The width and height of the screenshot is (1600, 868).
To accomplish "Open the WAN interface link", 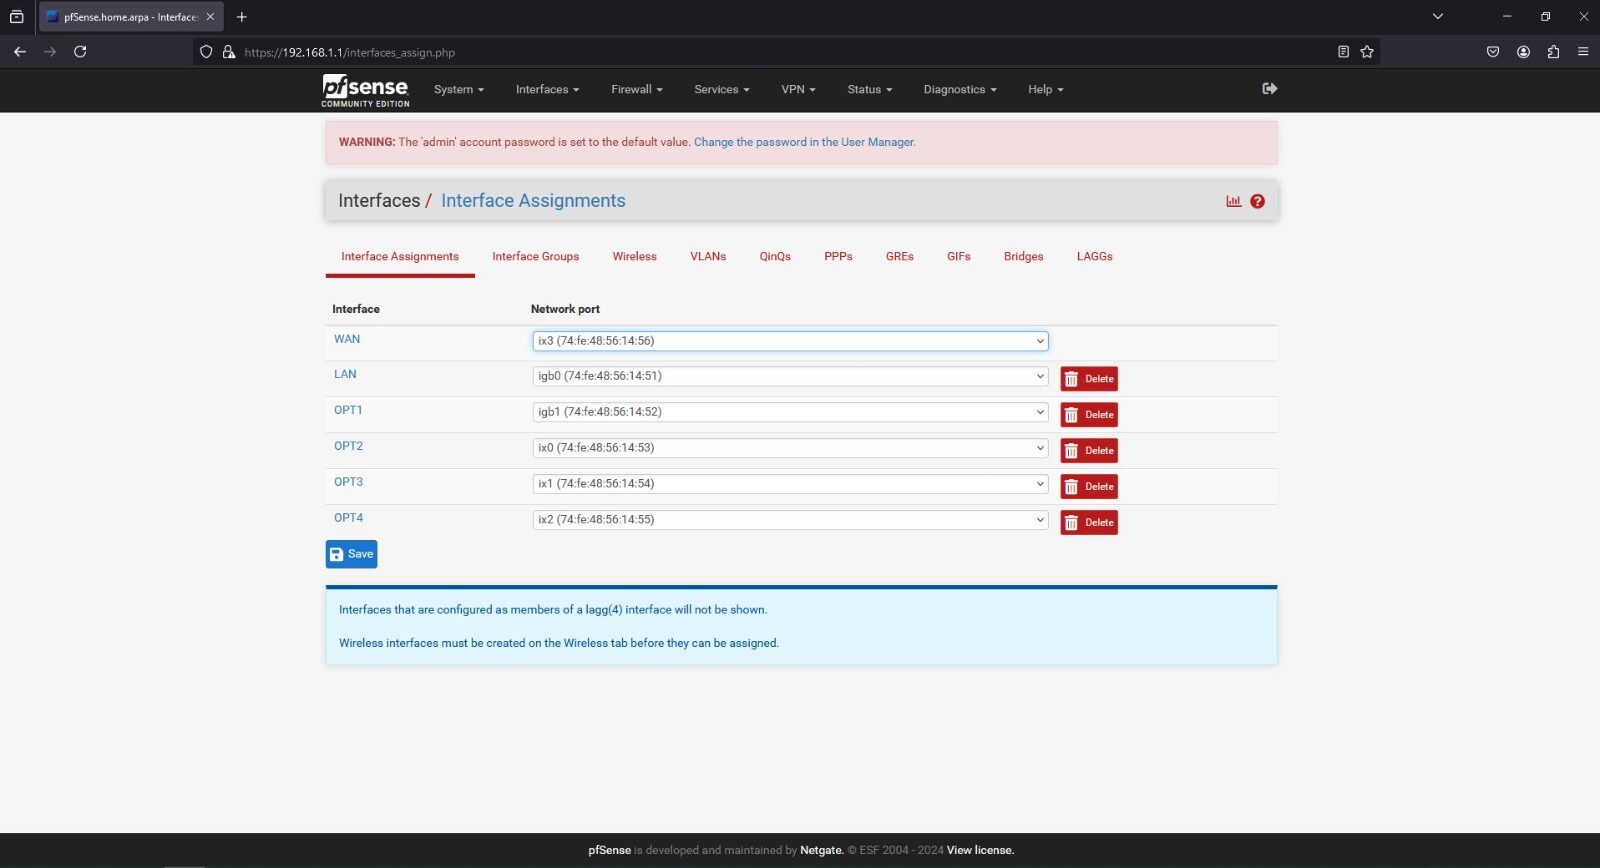I will 347,339.
